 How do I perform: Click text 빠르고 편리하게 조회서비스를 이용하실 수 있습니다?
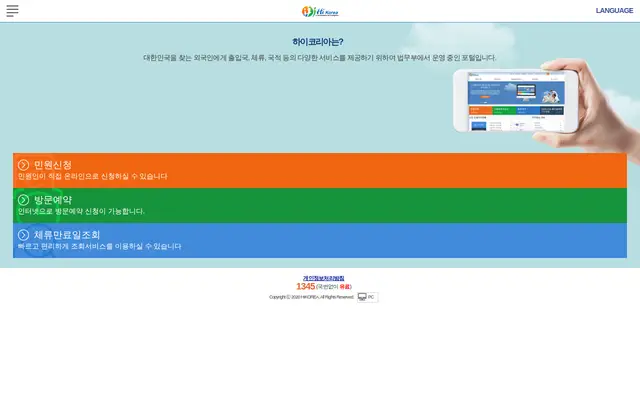tap(100, 247)
